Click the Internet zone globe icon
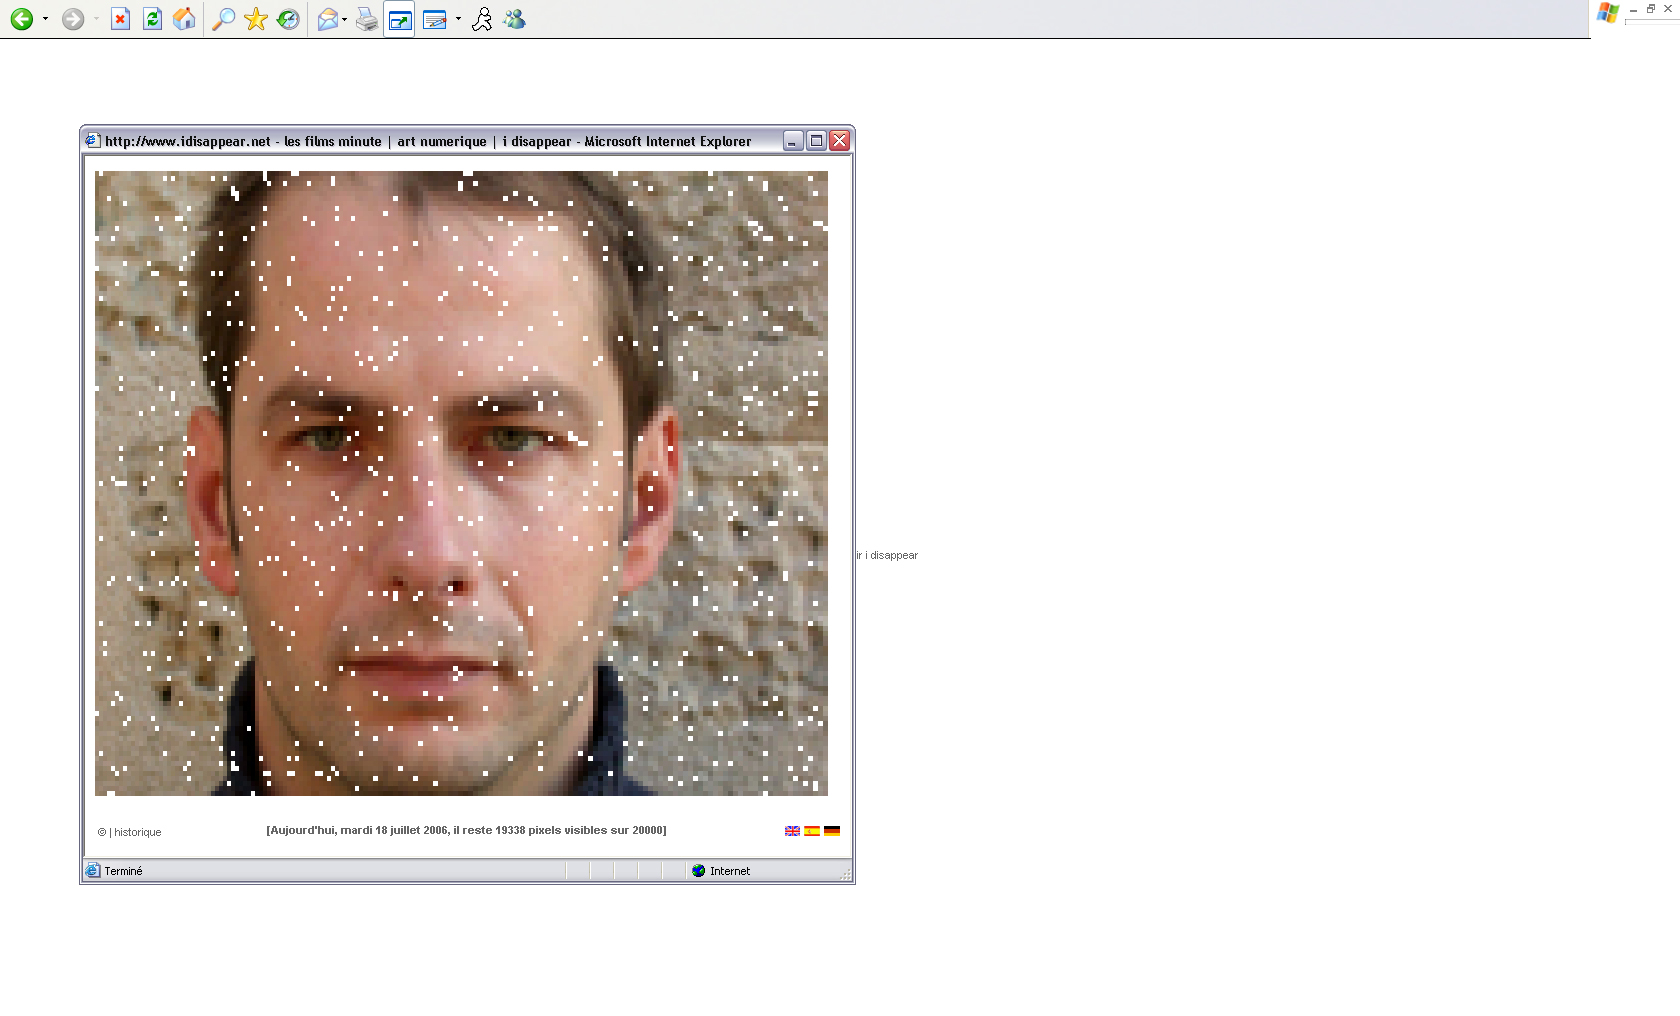 tap(699, 871)
